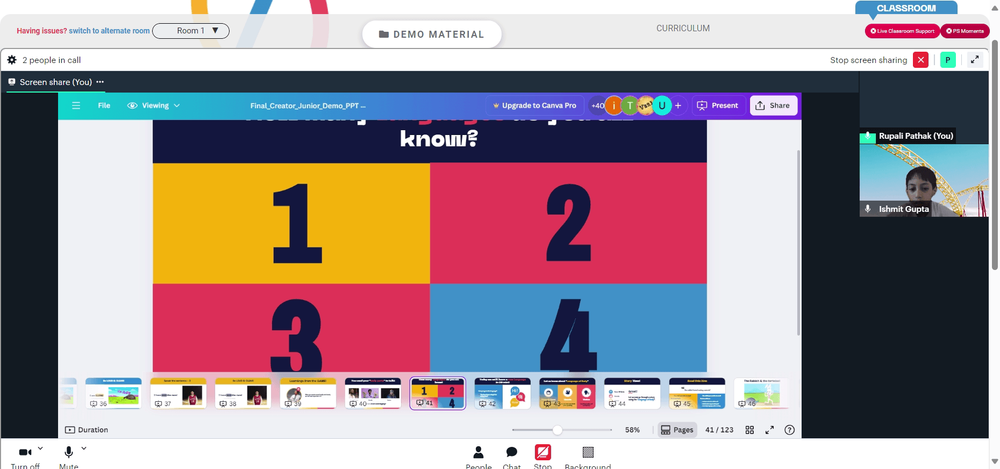Expand the camera options chevron
Image resolution: width=1000 pixels, height=469 pixels.
[x=40, y=449]
